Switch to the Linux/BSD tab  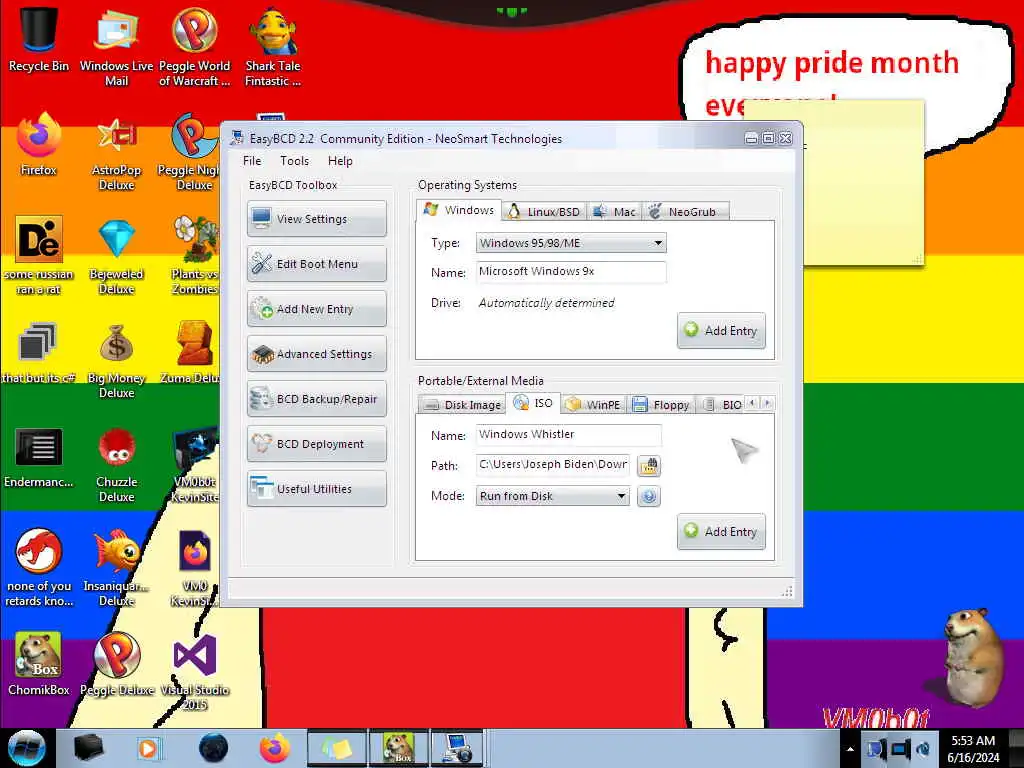544,212
